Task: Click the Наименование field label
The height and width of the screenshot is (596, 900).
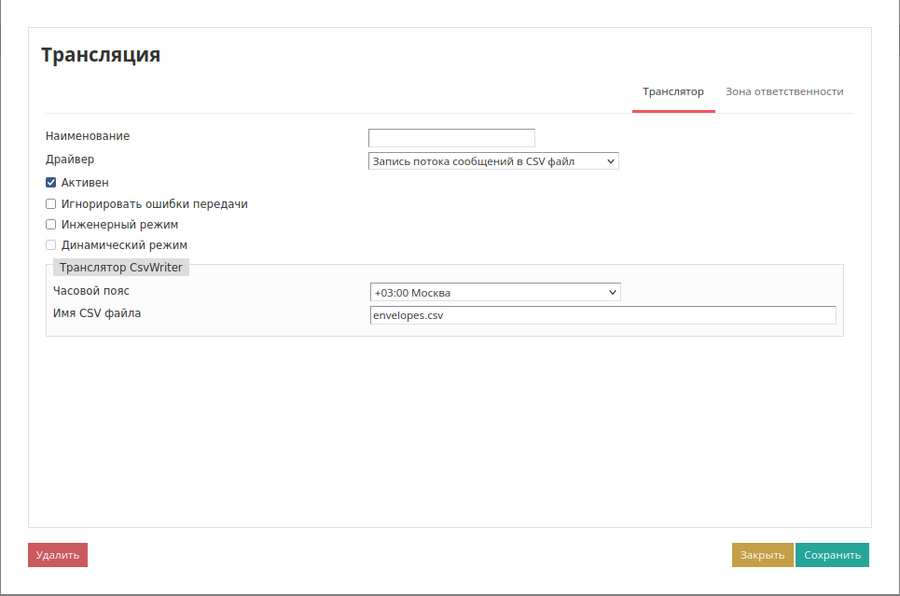Action: coord(88,136)
